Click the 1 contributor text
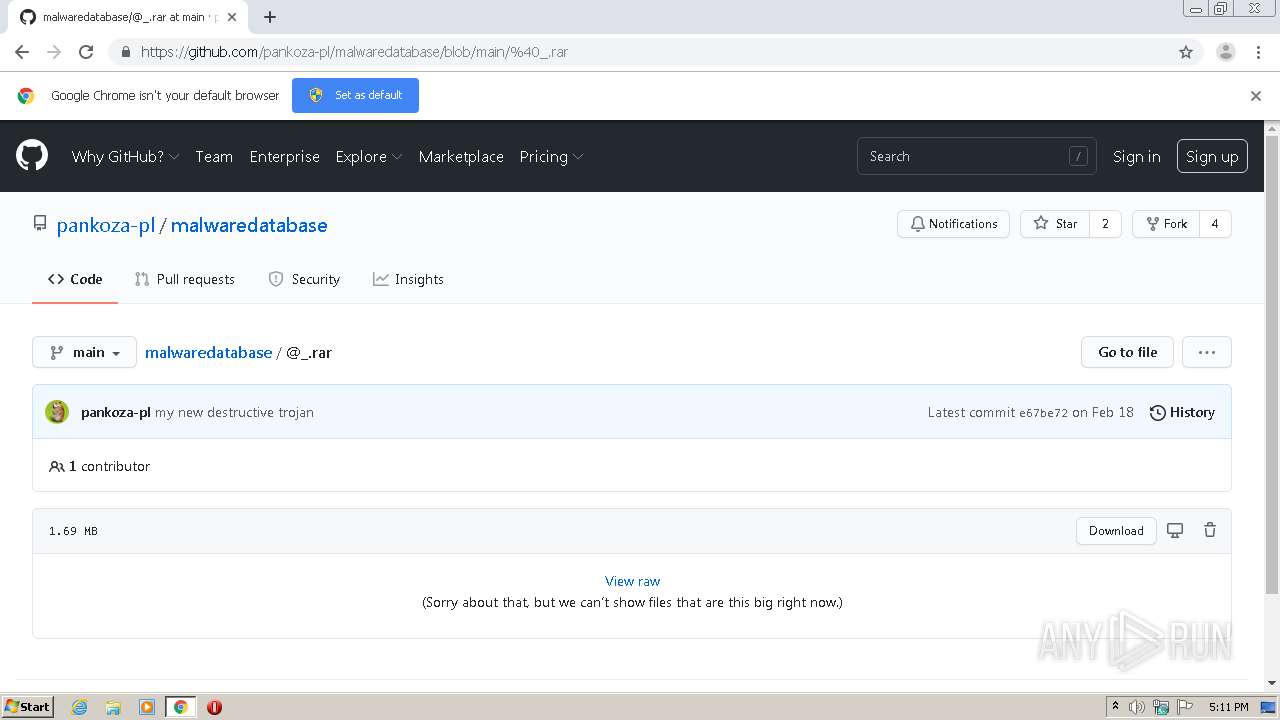The height and width of the screenshot is (720, 1280). pyautogui.click(x=109, y=466)
